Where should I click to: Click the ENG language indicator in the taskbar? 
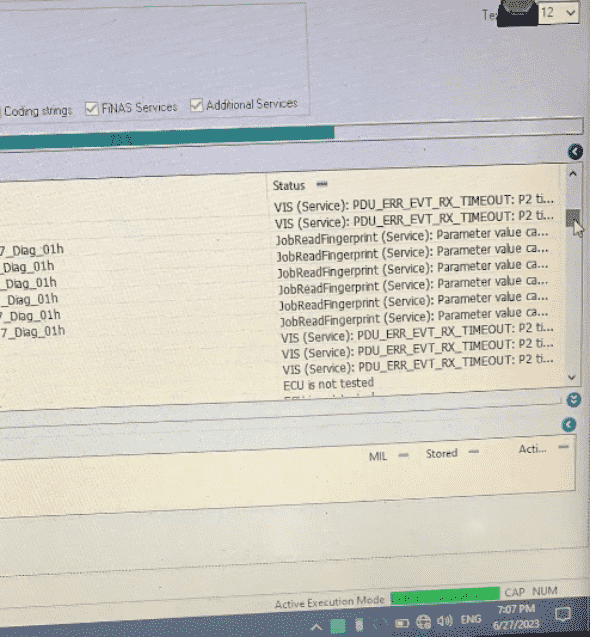(471, 620)
